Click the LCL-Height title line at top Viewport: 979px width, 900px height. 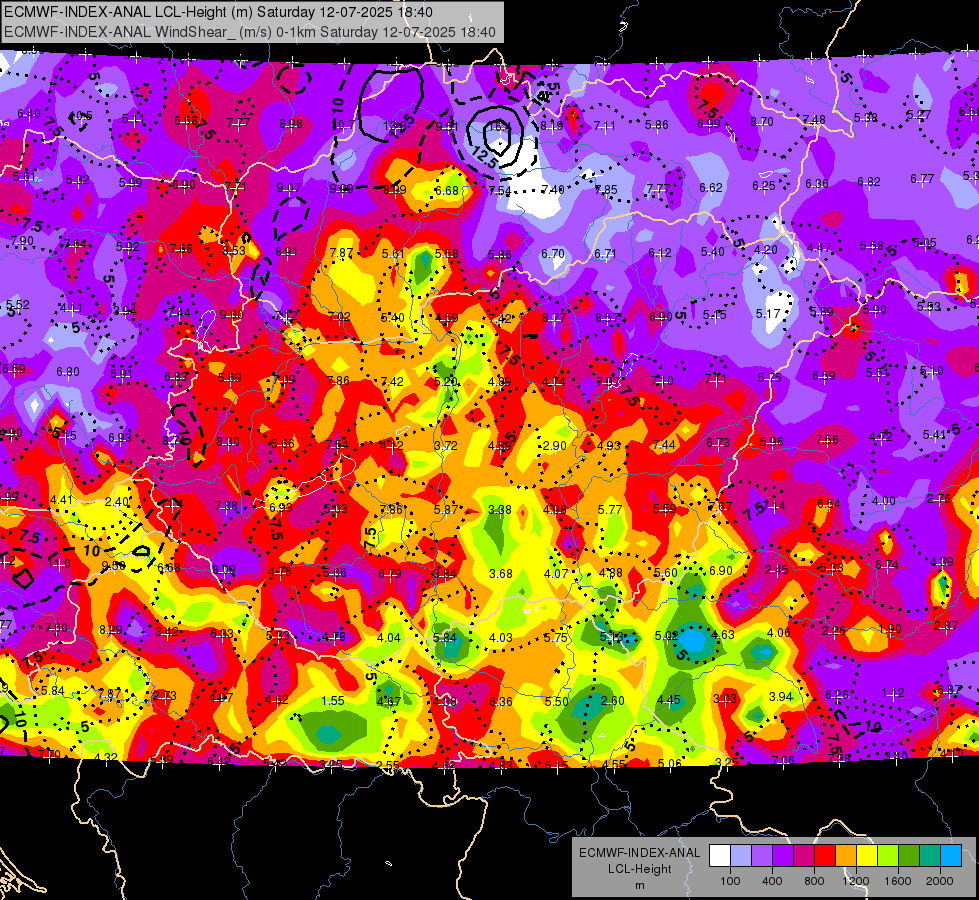click(218, 12)
